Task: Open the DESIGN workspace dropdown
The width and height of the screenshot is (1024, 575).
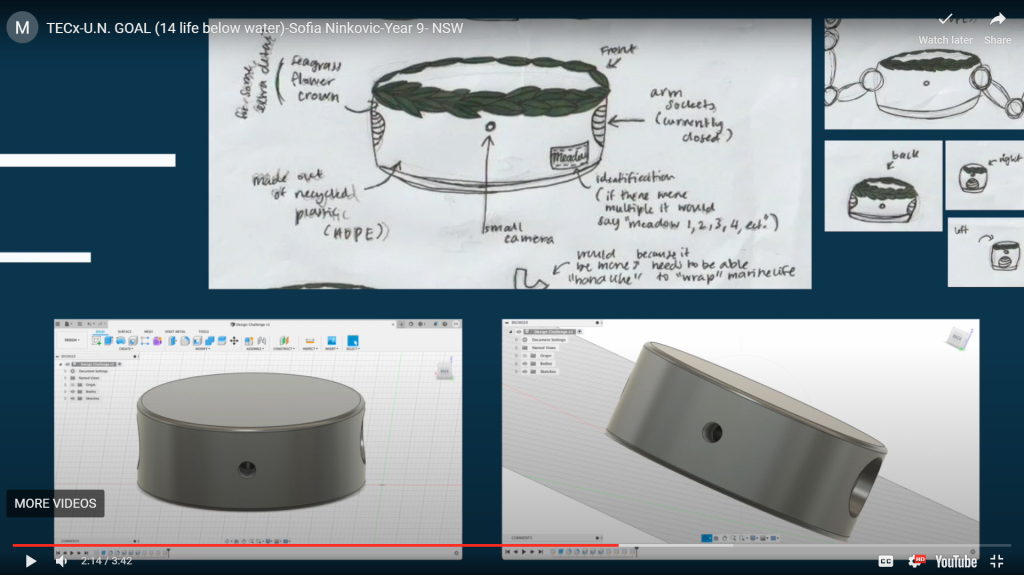Action: click(72, 340)
